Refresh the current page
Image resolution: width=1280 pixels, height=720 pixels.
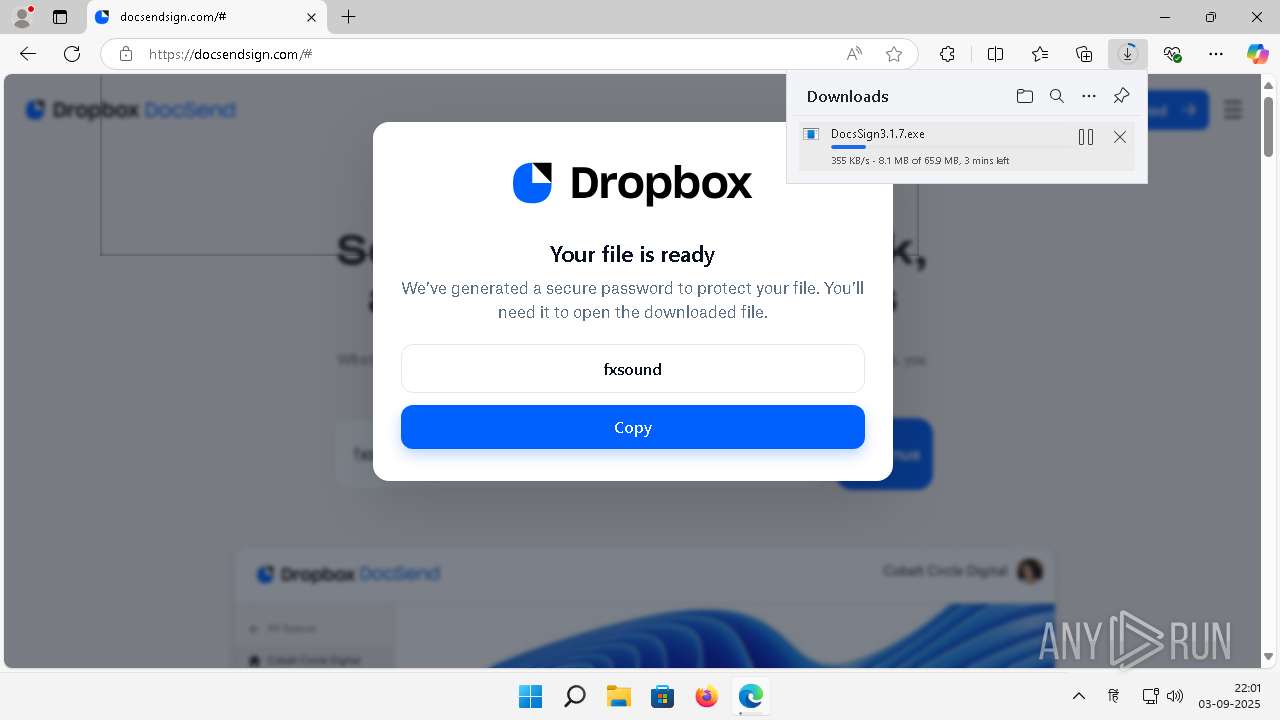pos(72,54)
